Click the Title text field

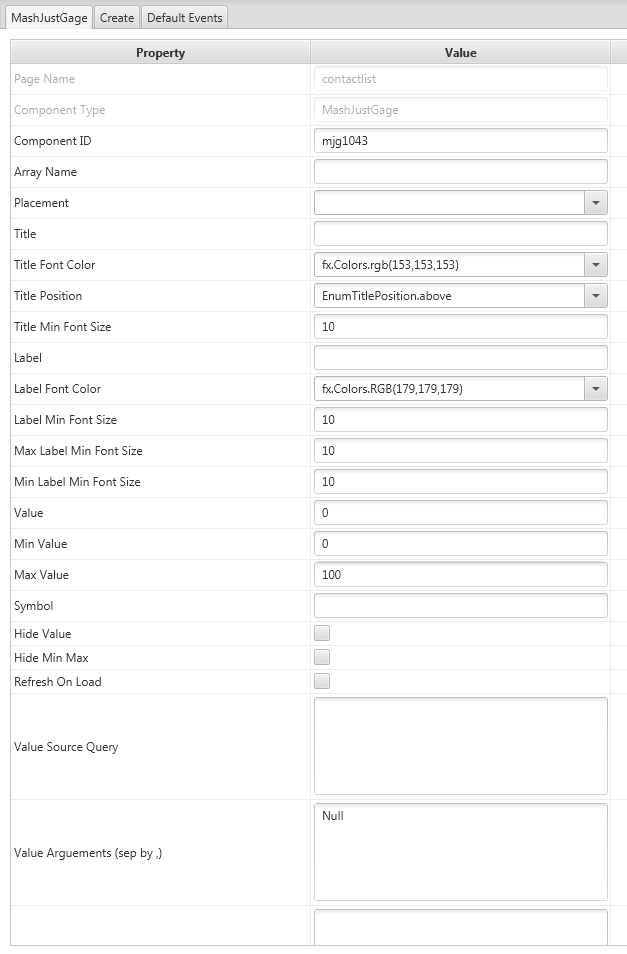pyautogui.click(x=460, y=234)
